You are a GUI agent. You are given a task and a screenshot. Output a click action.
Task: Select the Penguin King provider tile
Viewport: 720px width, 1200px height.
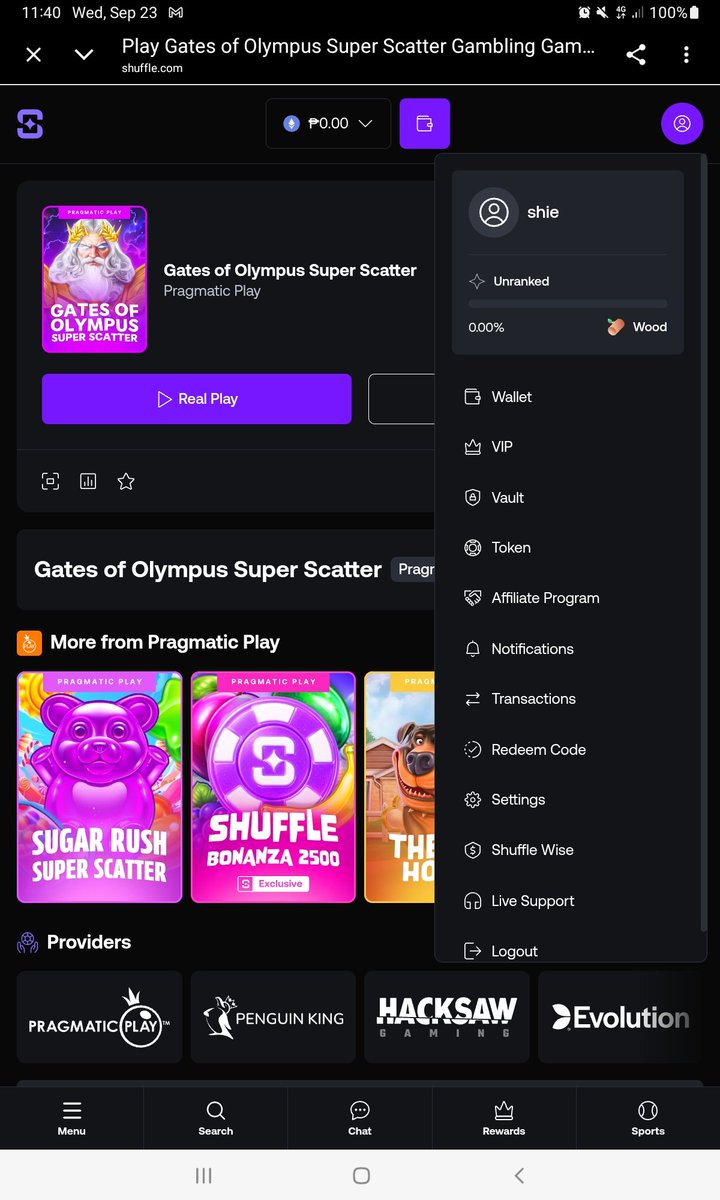273,1017
